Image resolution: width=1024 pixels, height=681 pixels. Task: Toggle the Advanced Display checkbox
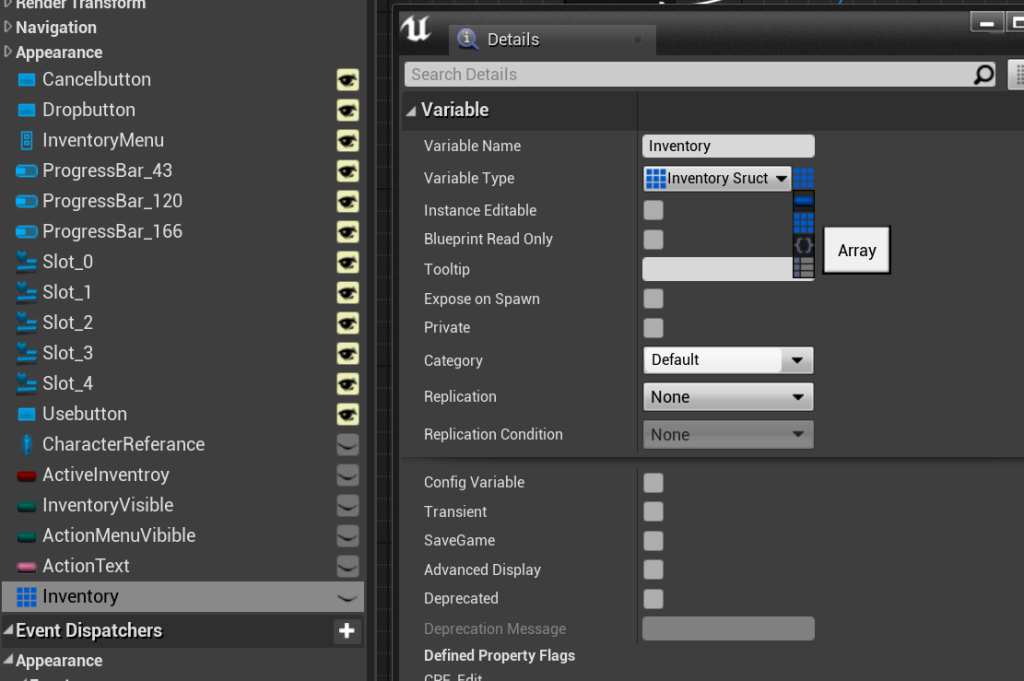click(653, 570)
